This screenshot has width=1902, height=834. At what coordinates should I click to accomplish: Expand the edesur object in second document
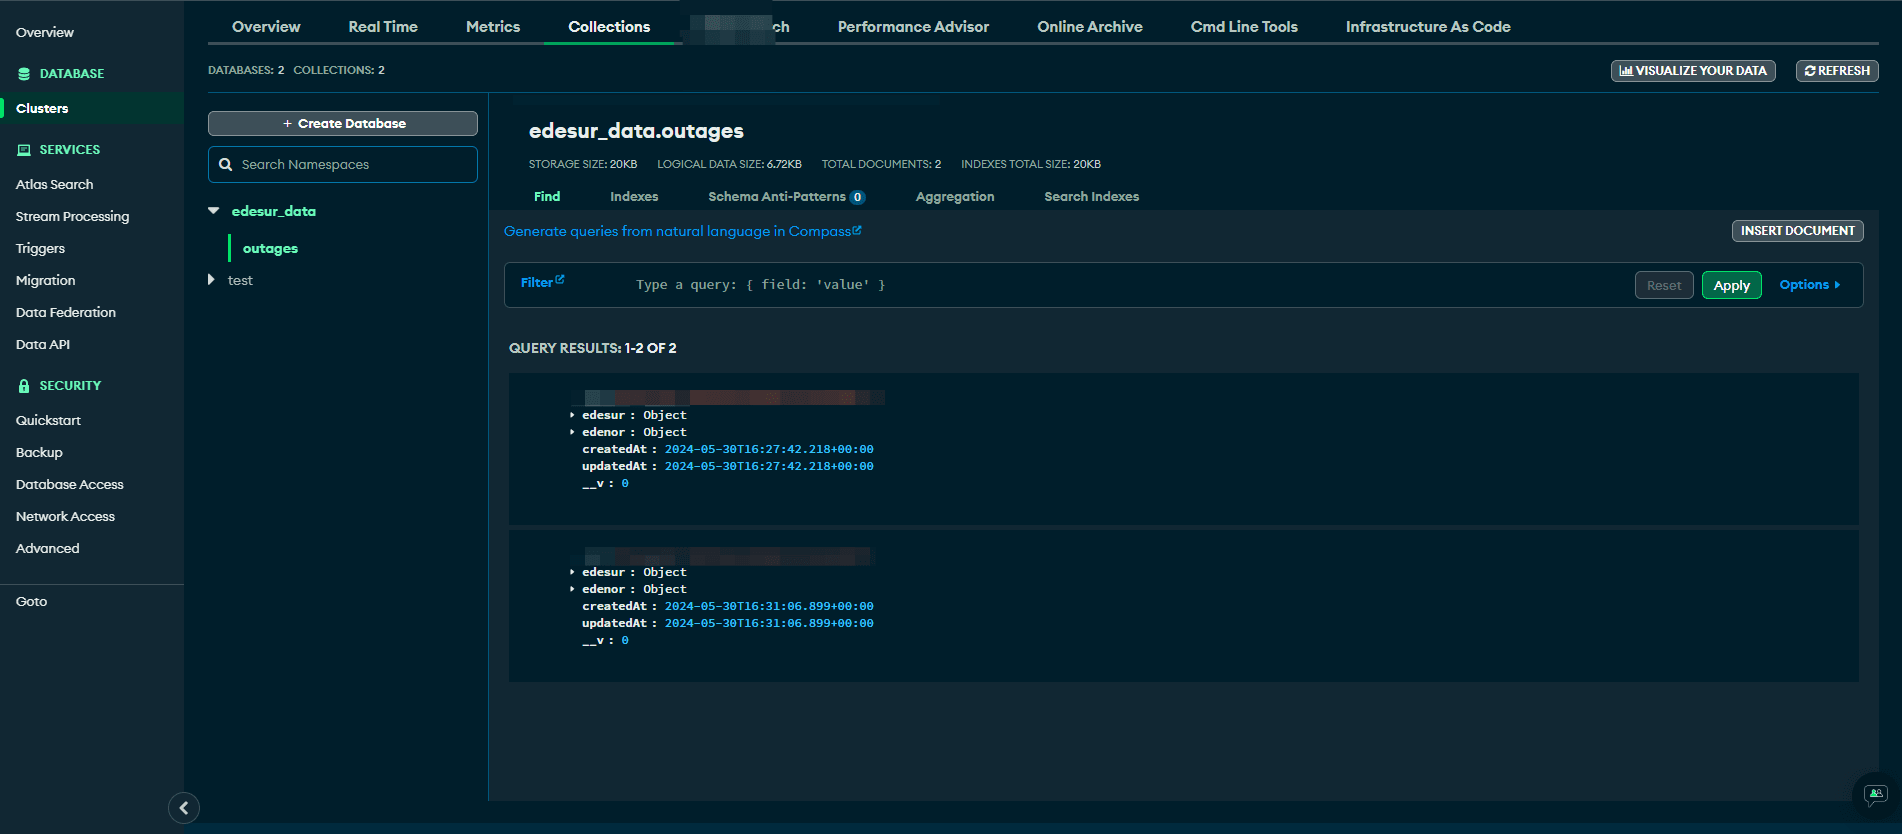click(572, 572)
